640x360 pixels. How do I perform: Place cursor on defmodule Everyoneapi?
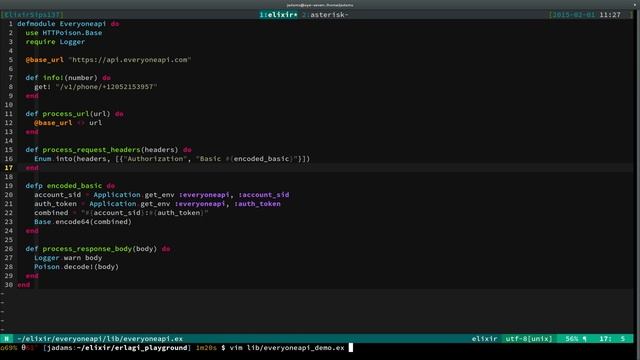click(61, 24)
